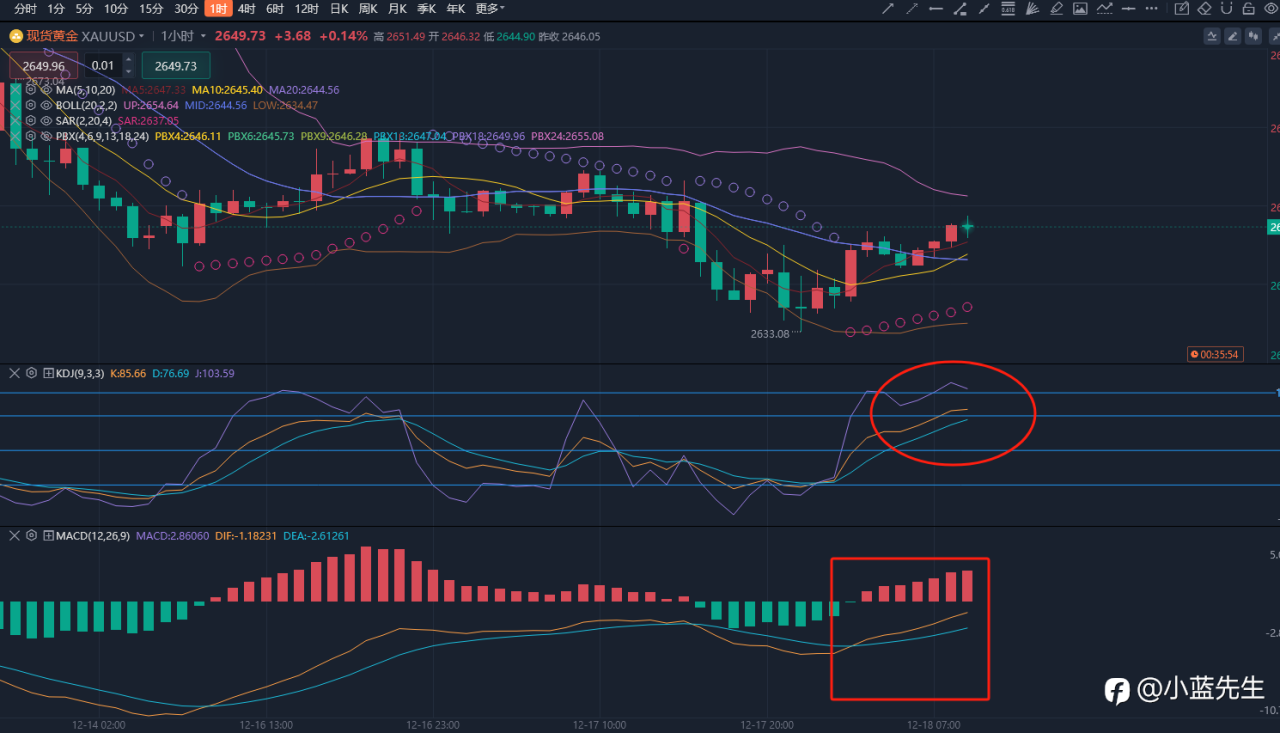Viewport: 1280px width, 733px height.
Task: Switch to the 15分 timeframe
Action: (151, 9)
